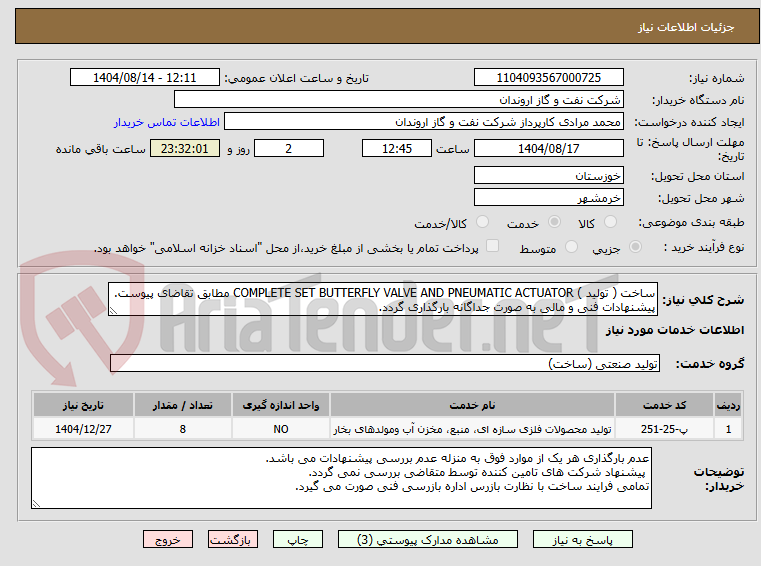Click the request creator name field

(x=424, y=121)
